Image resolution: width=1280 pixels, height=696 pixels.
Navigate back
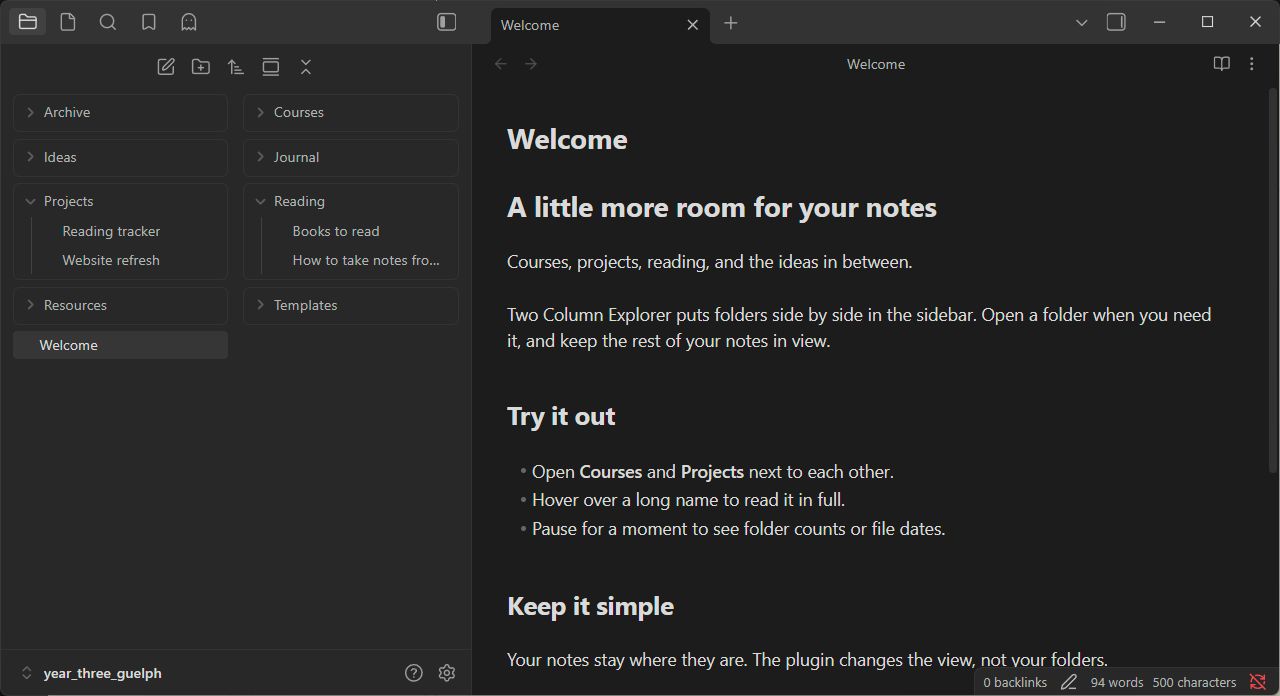point(501,64)
